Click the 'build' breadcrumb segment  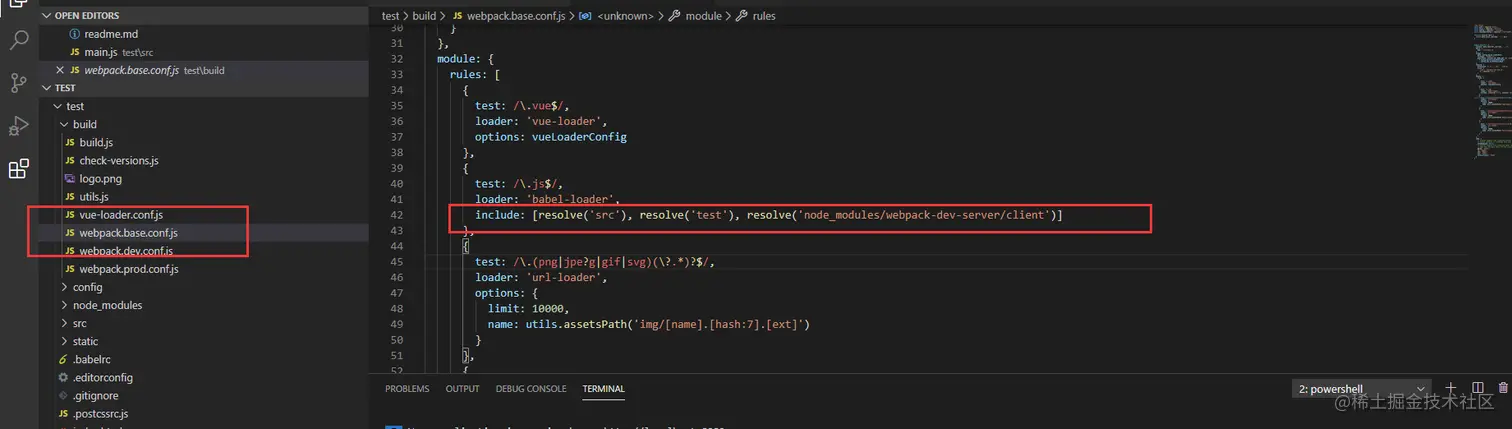424,16
